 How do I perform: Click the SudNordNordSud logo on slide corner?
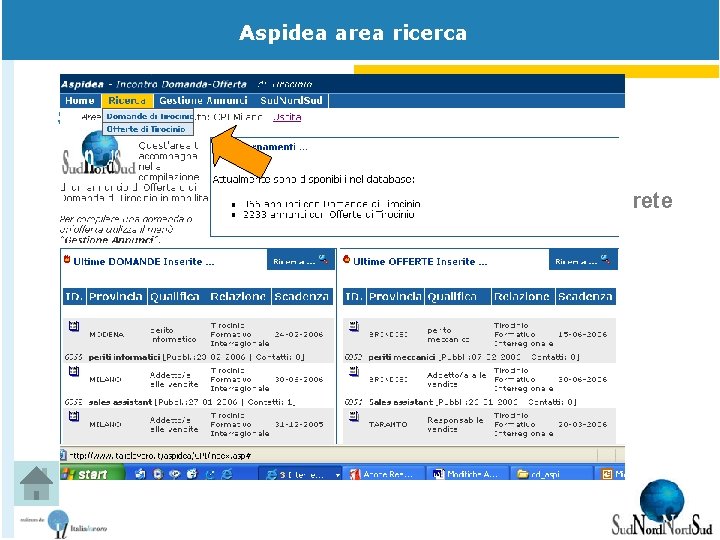coord(662,508)
